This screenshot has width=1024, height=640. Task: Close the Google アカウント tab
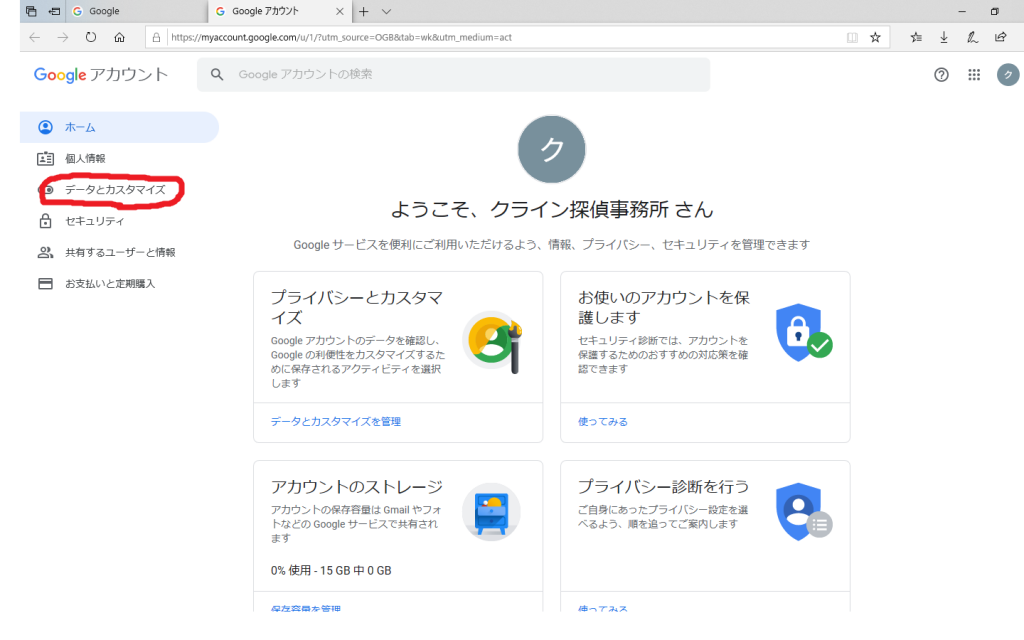click(x=340, y=11)
